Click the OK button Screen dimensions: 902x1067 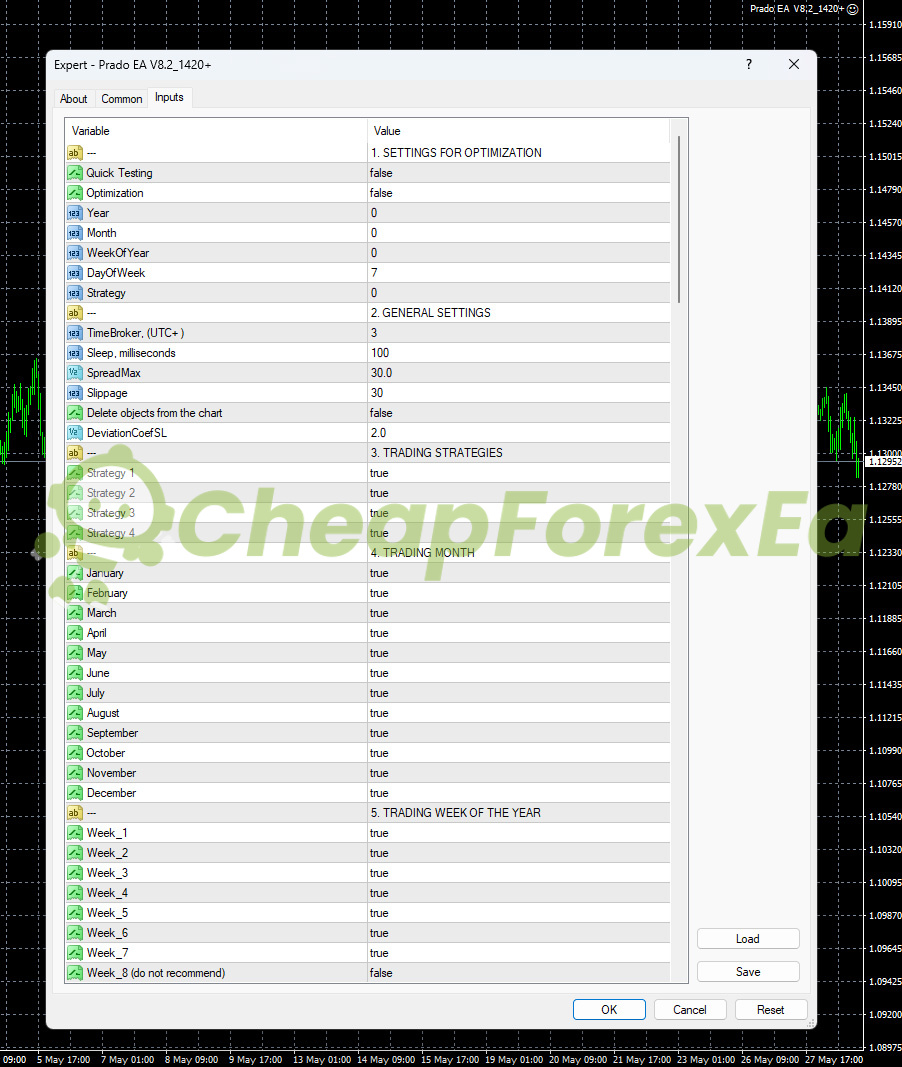(x=609, y=1010)
